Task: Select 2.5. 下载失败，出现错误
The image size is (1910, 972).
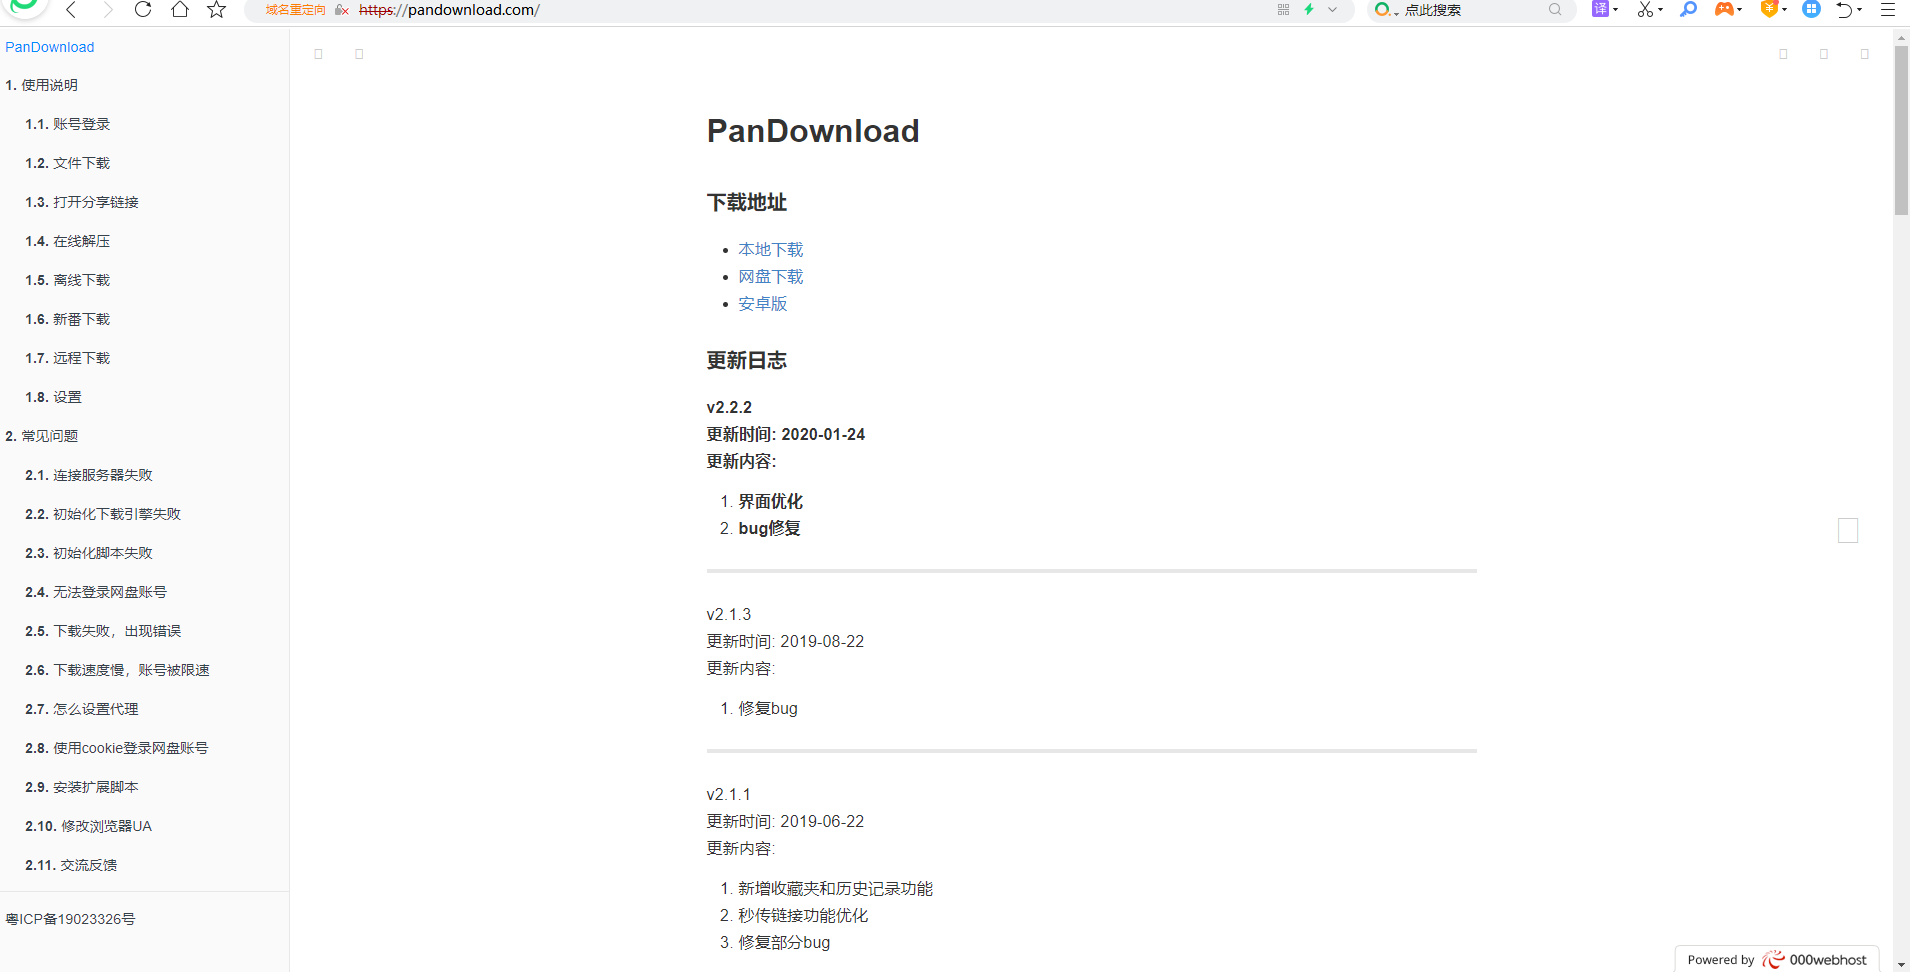Action: (x=103, y=631)
